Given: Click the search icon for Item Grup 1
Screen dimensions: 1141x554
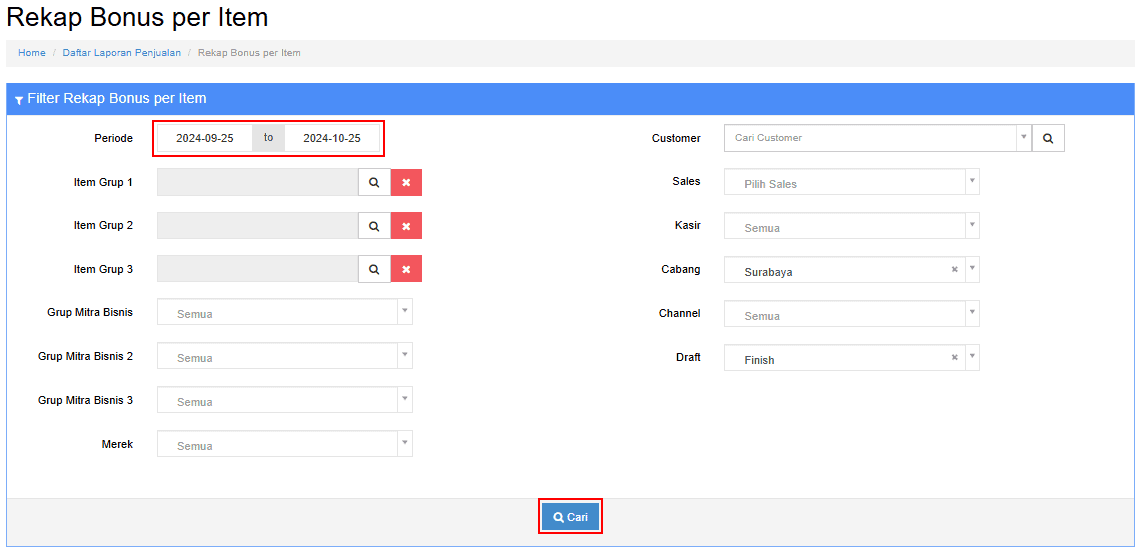Looking at the screenshot, I should (374, 182).
